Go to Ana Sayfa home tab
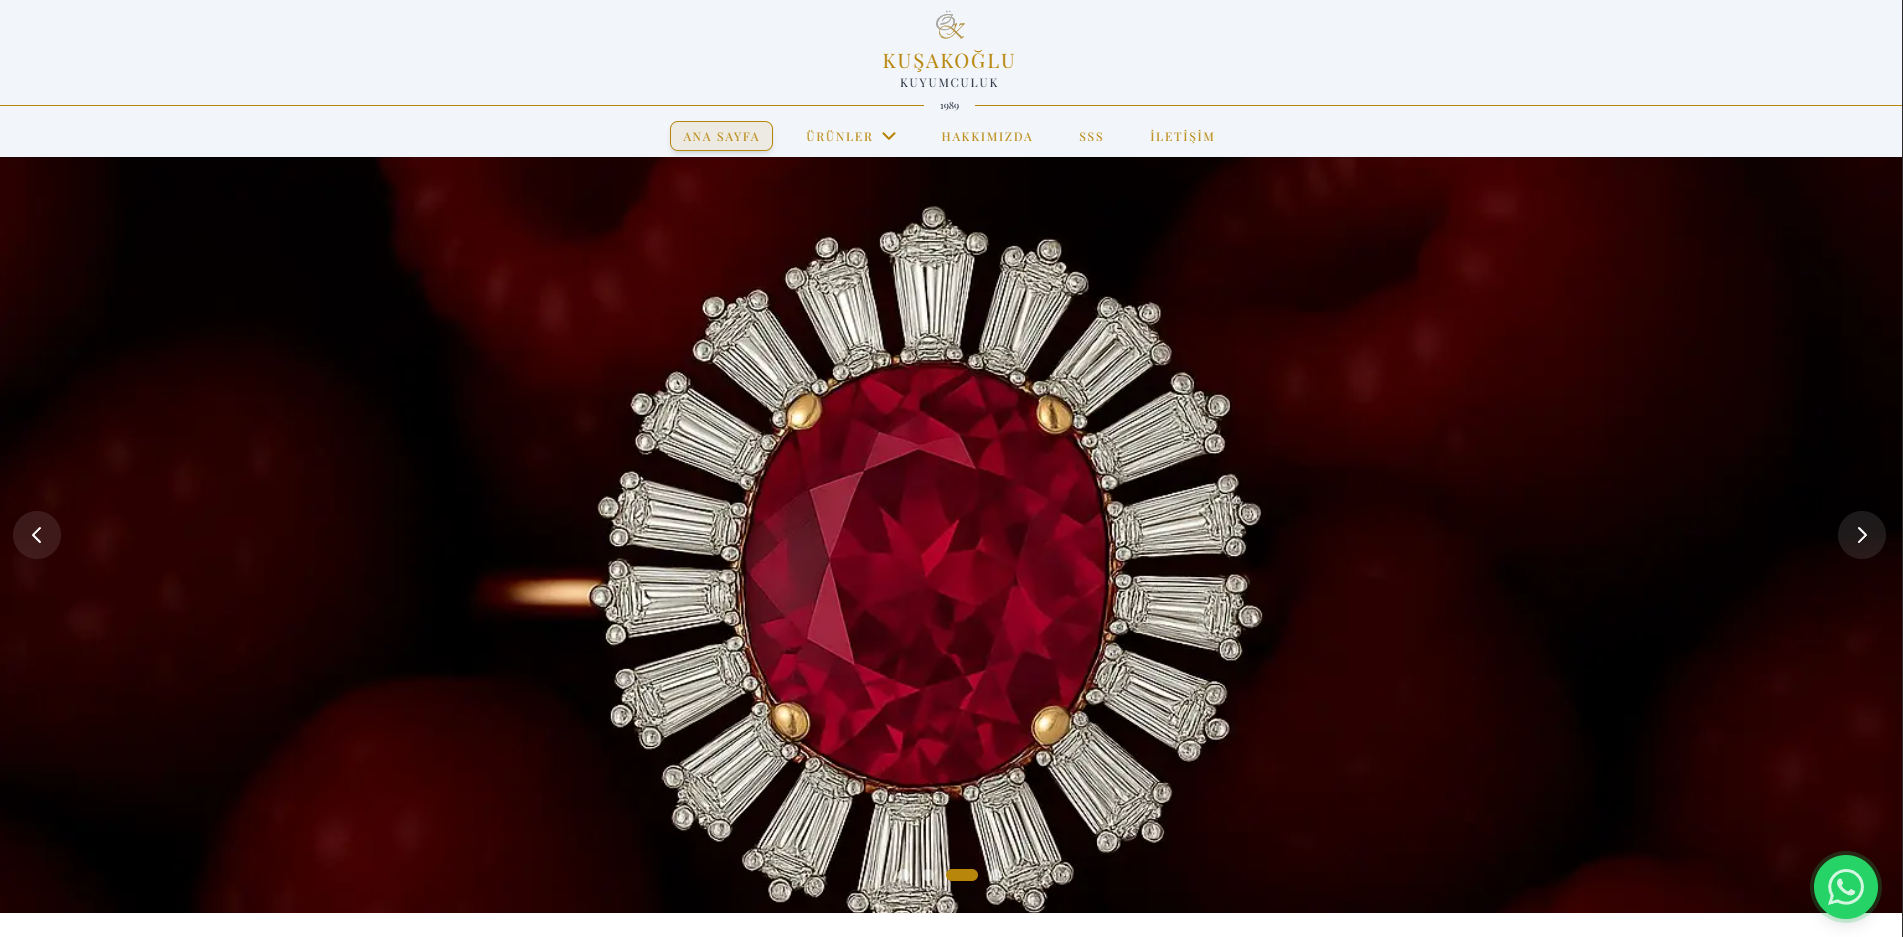The height and width of the screenshot is (937, 1903). pyautogui.click(x=721, y=136)
